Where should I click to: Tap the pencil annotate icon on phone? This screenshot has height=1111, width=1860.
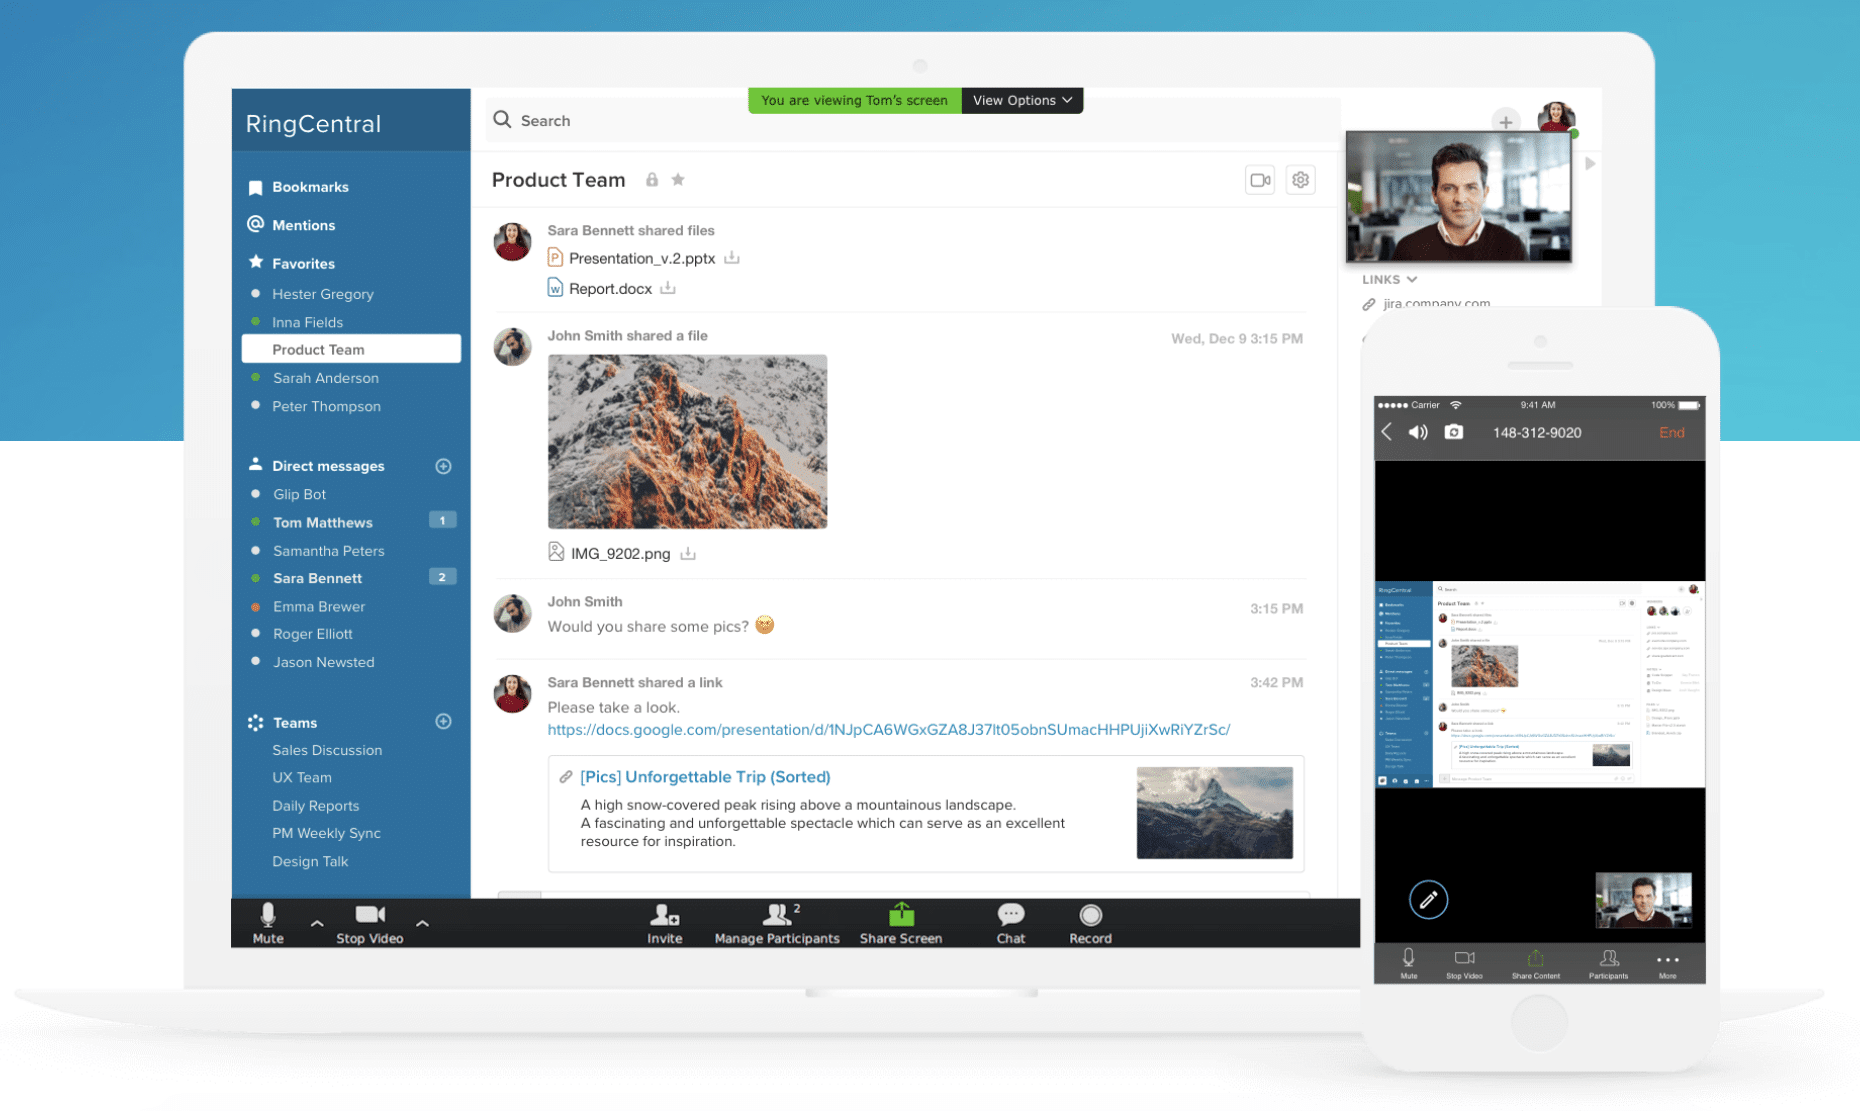click(1428, 899)
